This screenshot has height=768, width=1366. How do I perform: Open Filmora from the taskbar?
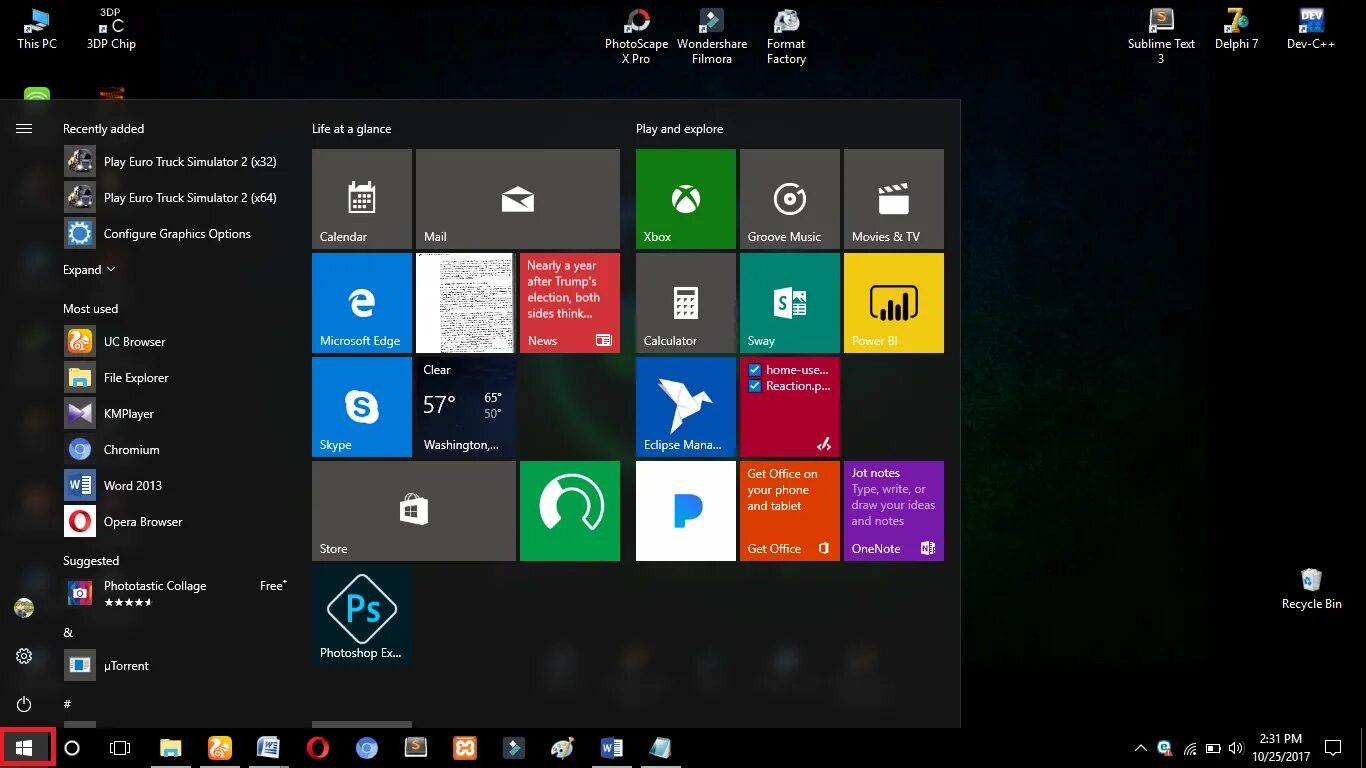coord(514,748)
